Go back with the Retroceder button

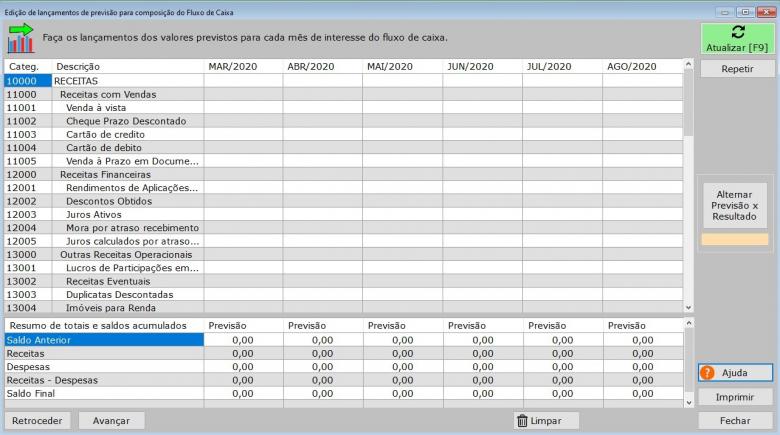click(38, 421)
